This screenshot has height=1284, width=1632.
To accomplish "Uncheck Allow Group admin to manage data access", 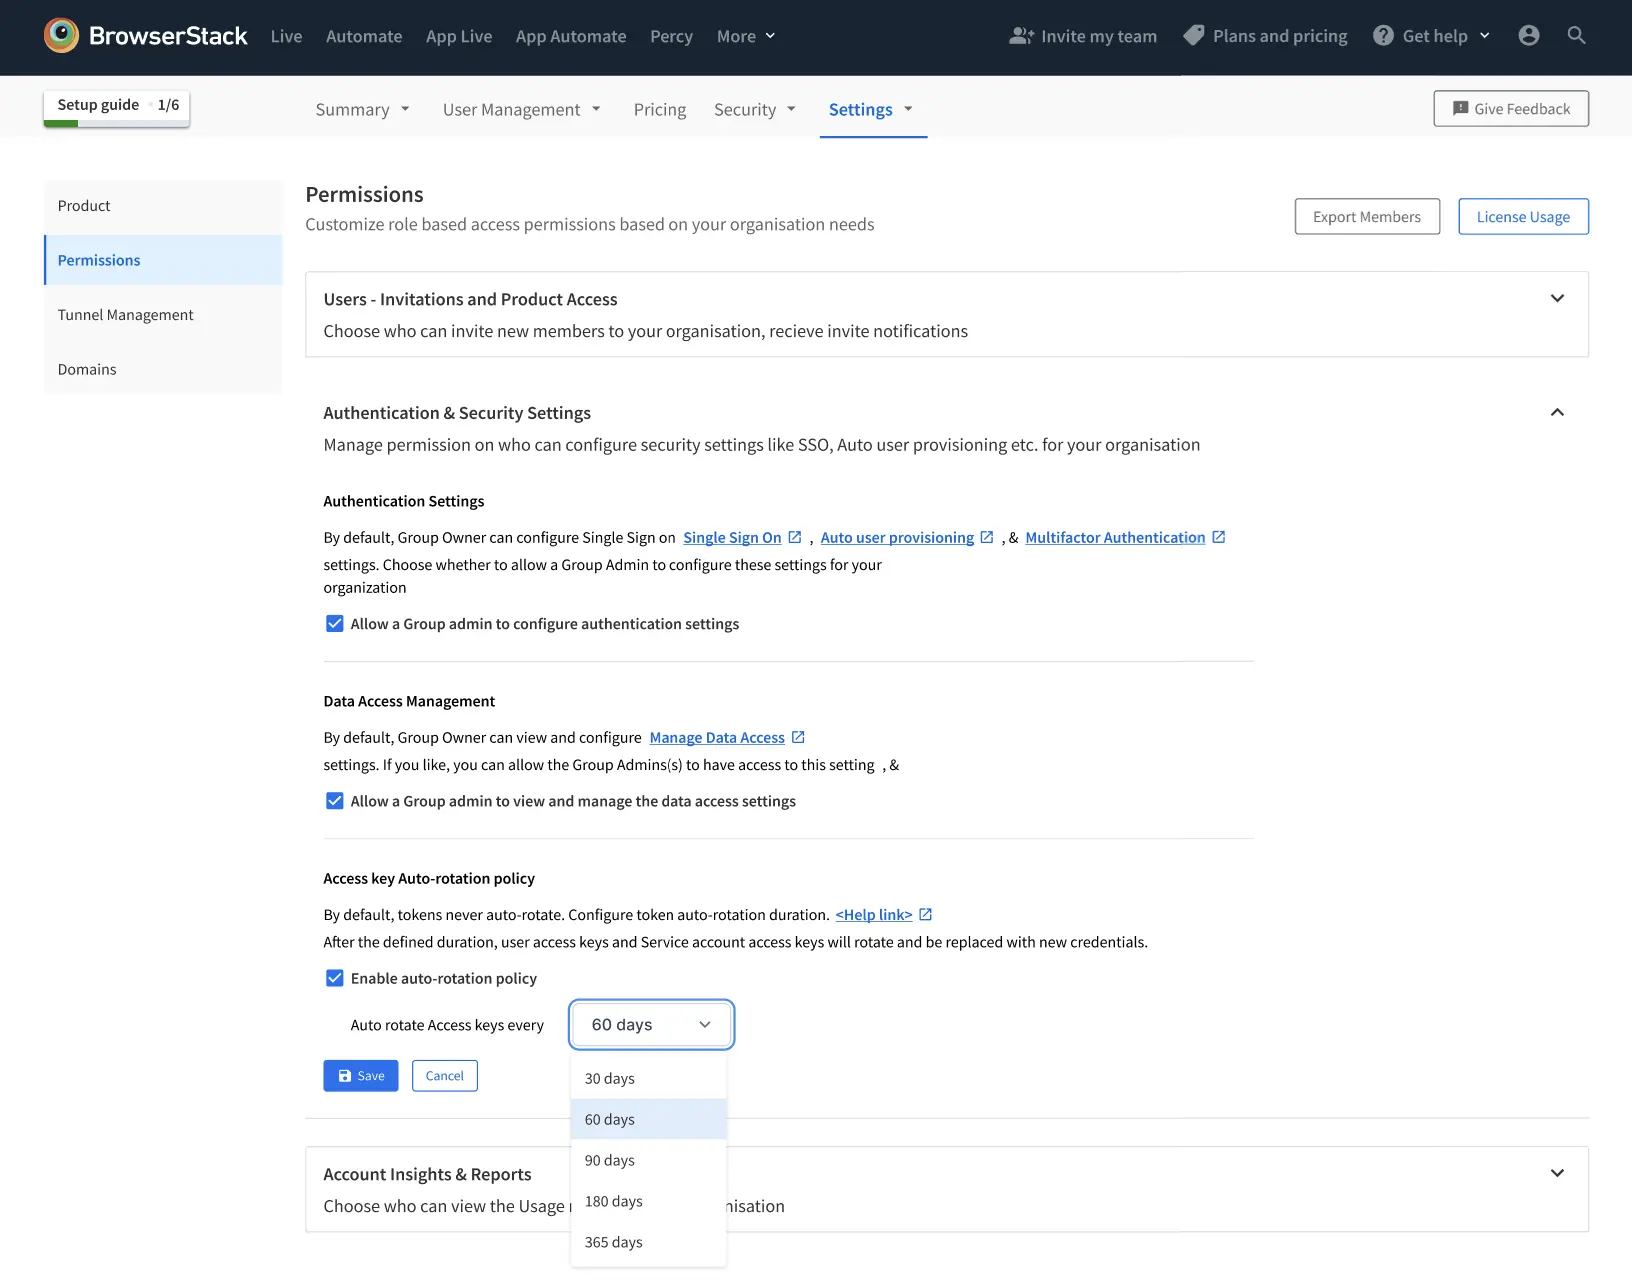I will pos(335,801).
